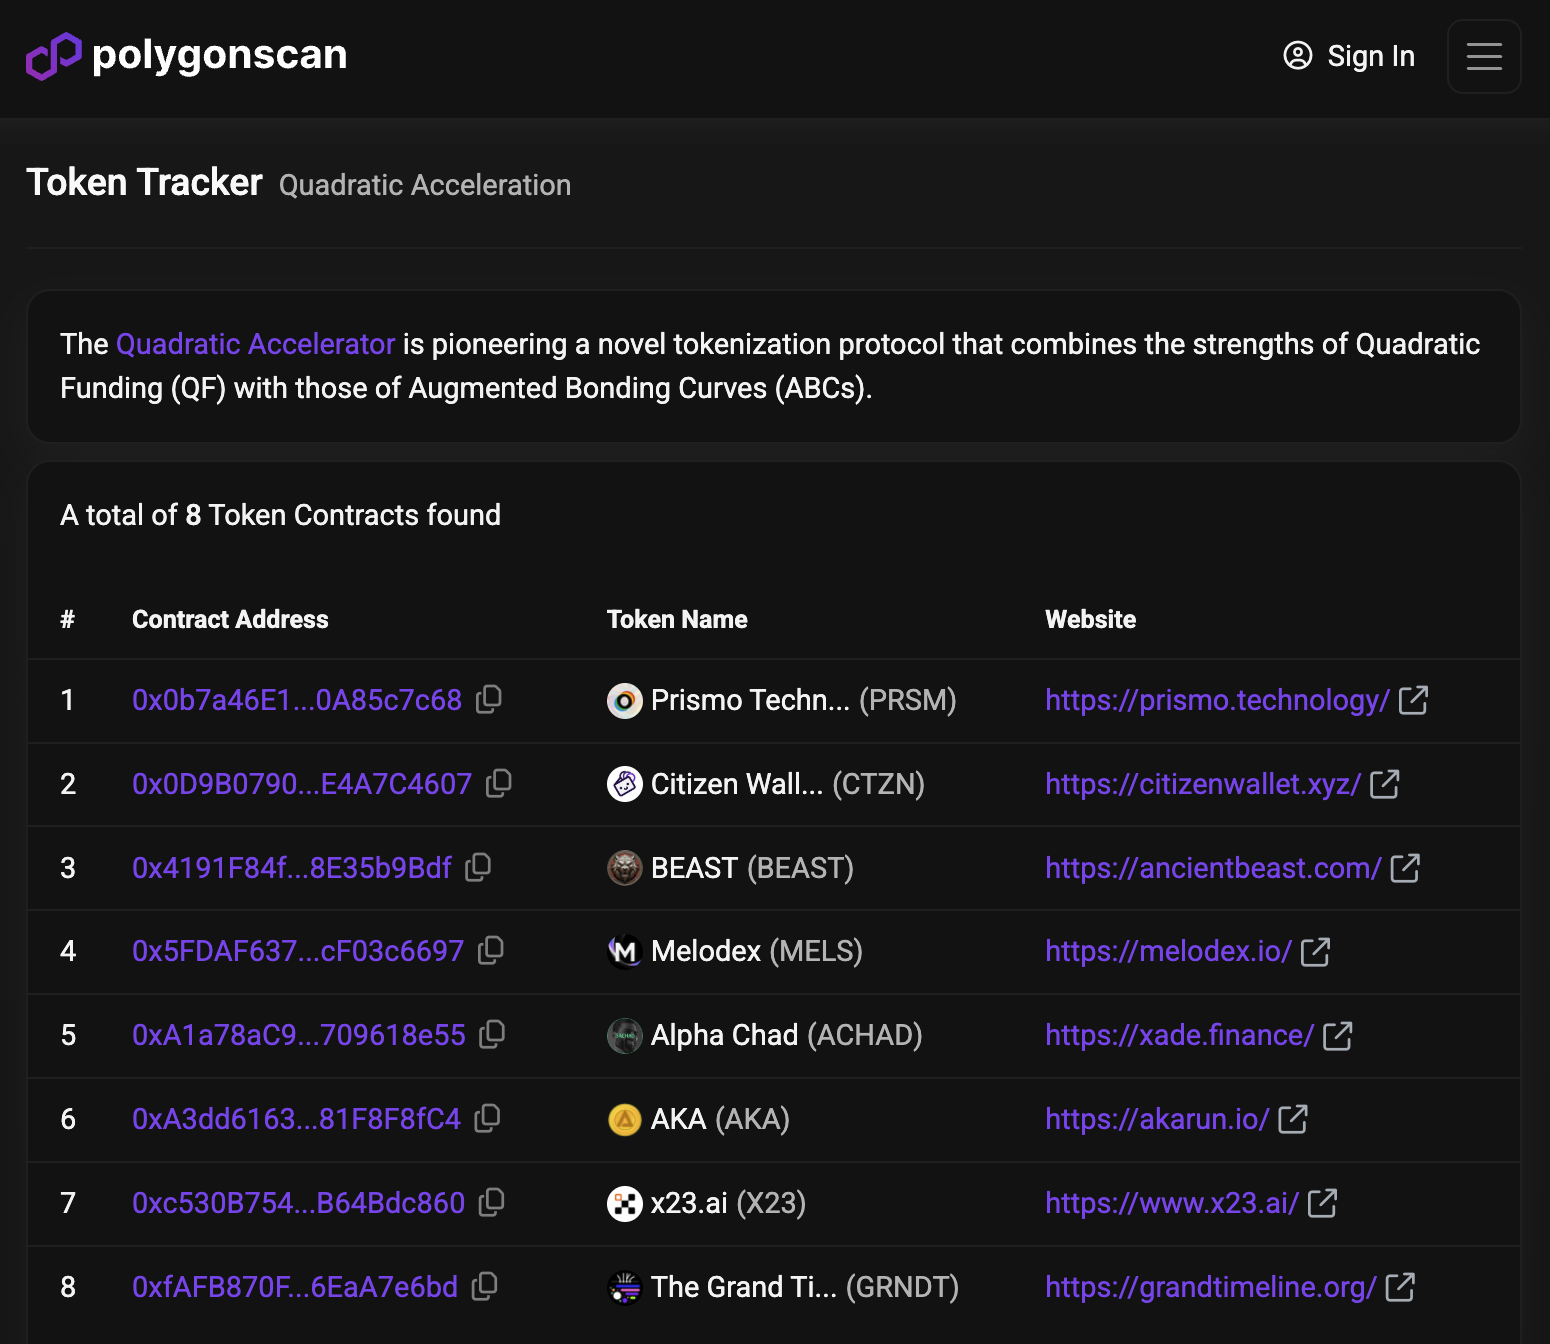Open external link icon for grandtimeline.org

(1400, 1287)
